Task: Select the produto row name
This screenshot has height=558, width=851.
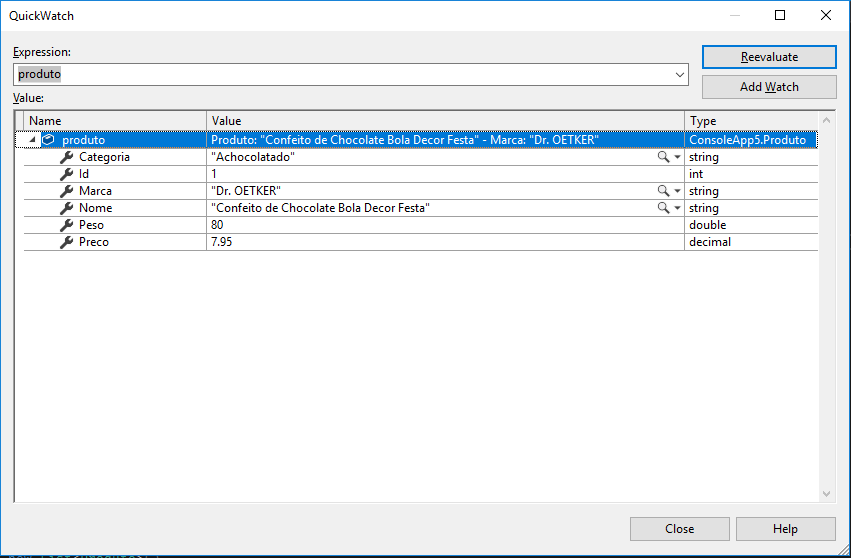Action: pyautogui.click(x=84, y=140)
